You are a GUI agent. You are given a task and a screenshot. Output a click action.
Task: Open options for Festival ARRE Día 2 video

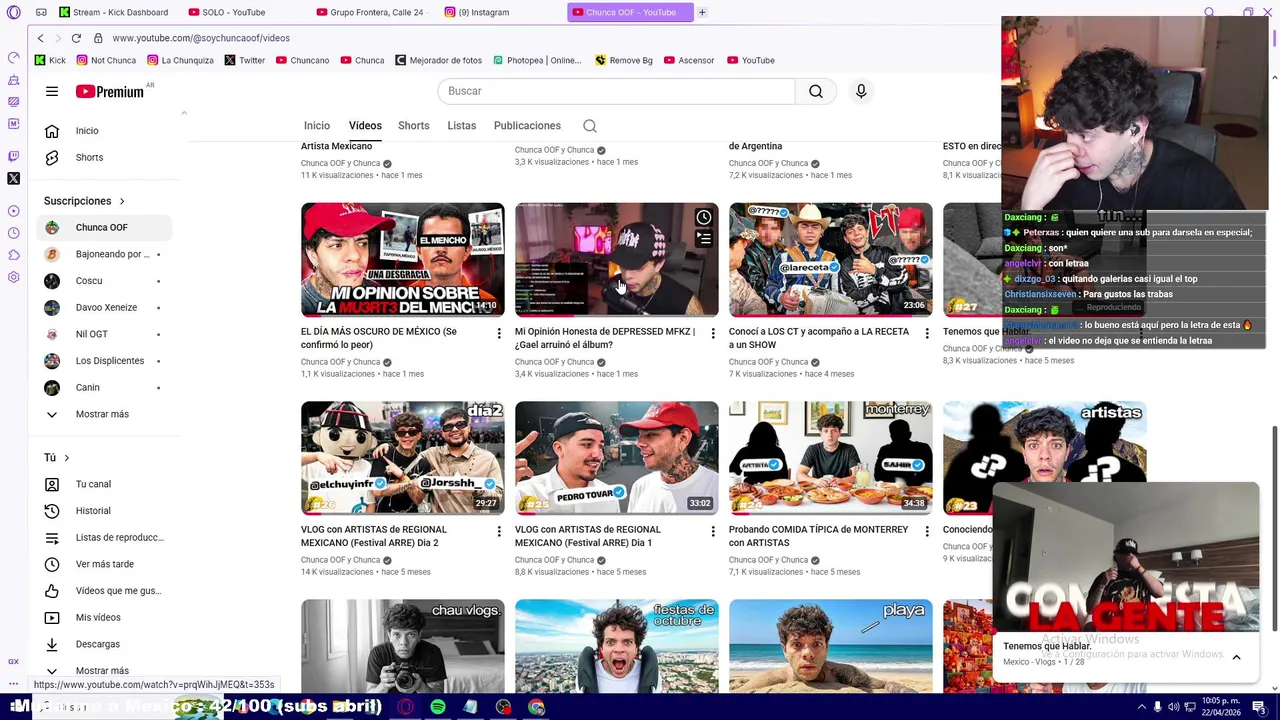(499, 531)
